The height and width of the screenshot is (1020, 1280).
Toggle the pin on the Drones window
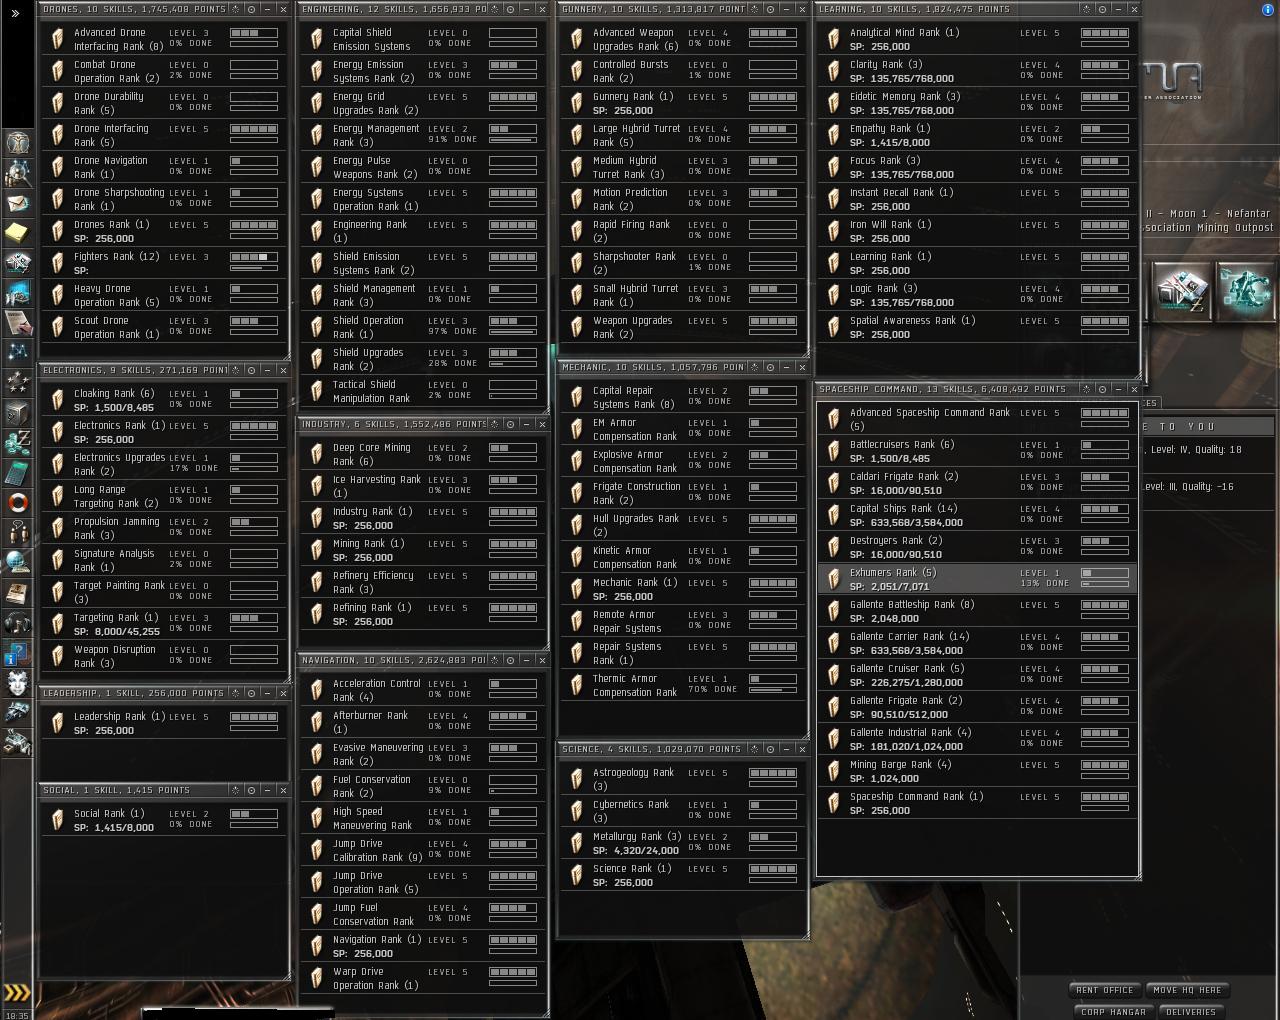click(251, 9)
